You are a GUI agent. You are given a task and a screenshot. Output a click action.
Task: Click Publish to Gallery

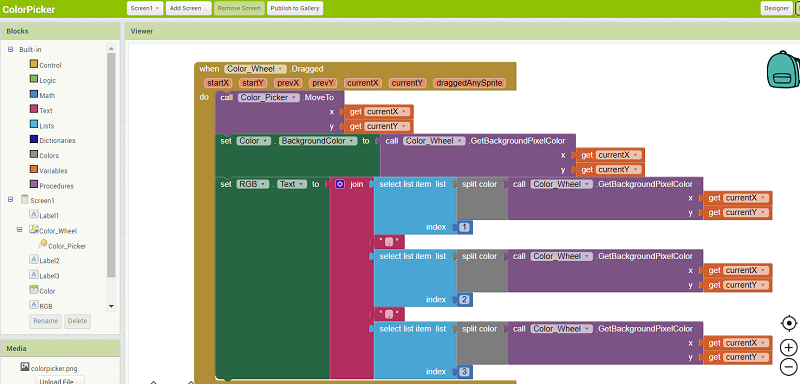(295, 8)
